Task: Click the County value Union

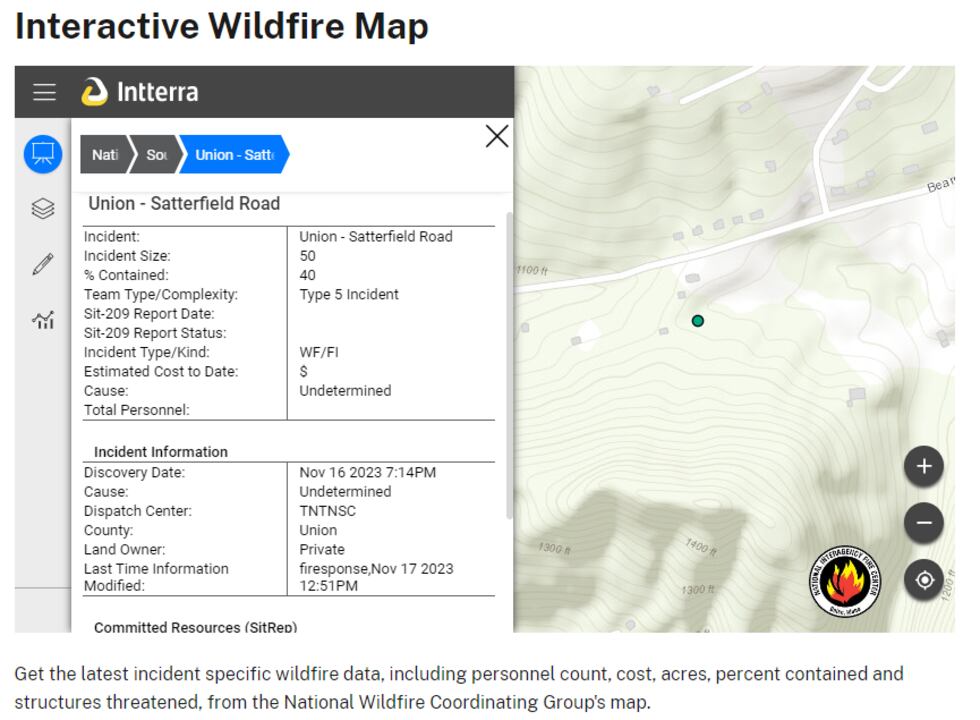Action: 318,531
